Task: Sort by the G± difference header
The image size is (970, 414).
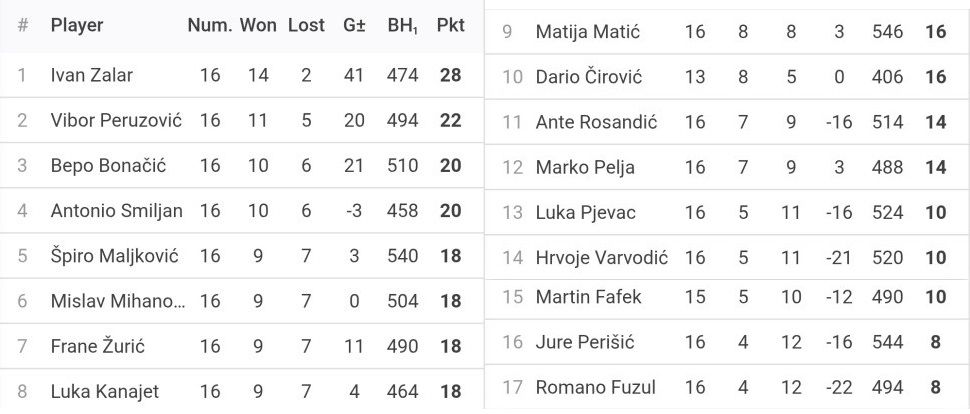Action: [354, 25]
